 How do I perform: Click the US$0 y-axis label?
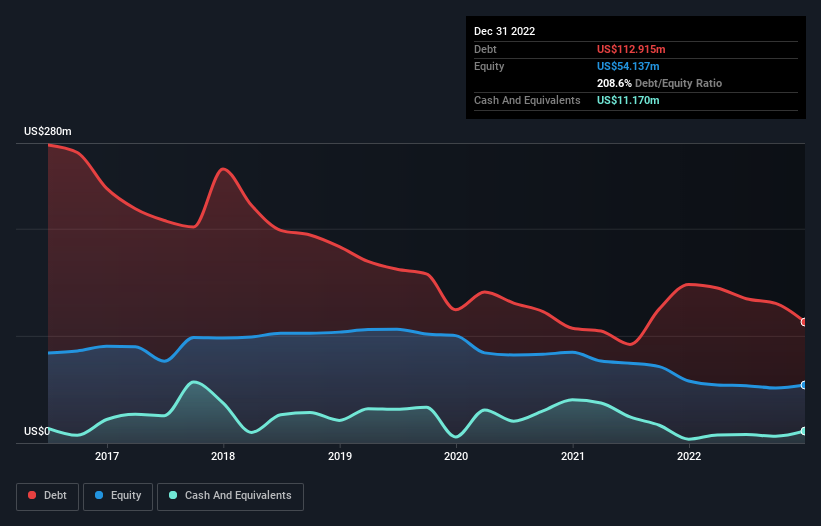pos(37,431)
